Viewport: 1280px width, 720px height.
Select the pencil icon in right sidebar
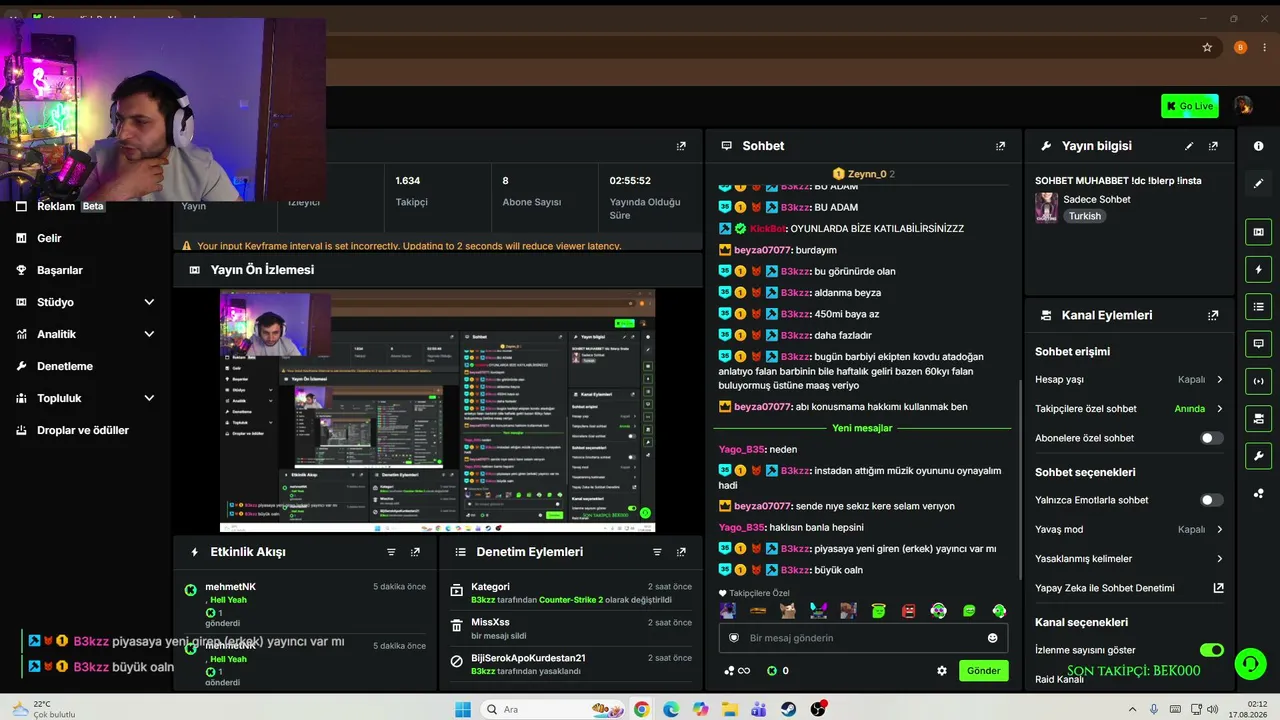coord(1258,184)
